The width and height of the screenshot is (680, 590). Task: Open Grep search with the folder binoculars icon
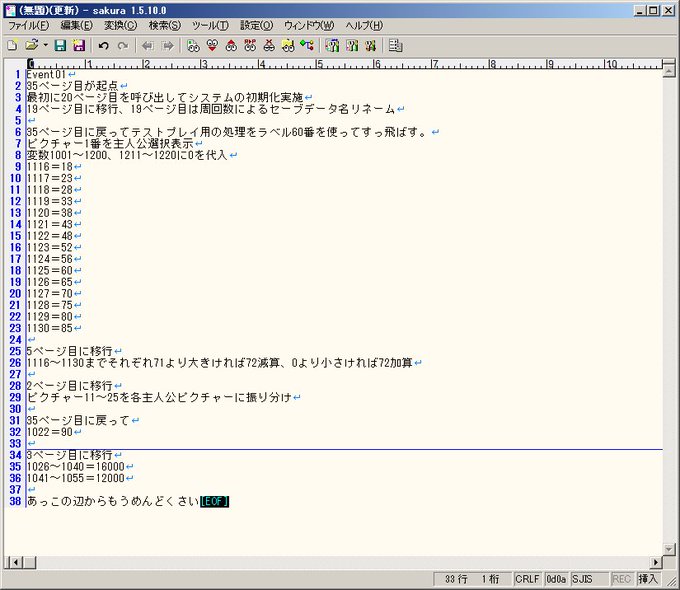pos(288,45)
